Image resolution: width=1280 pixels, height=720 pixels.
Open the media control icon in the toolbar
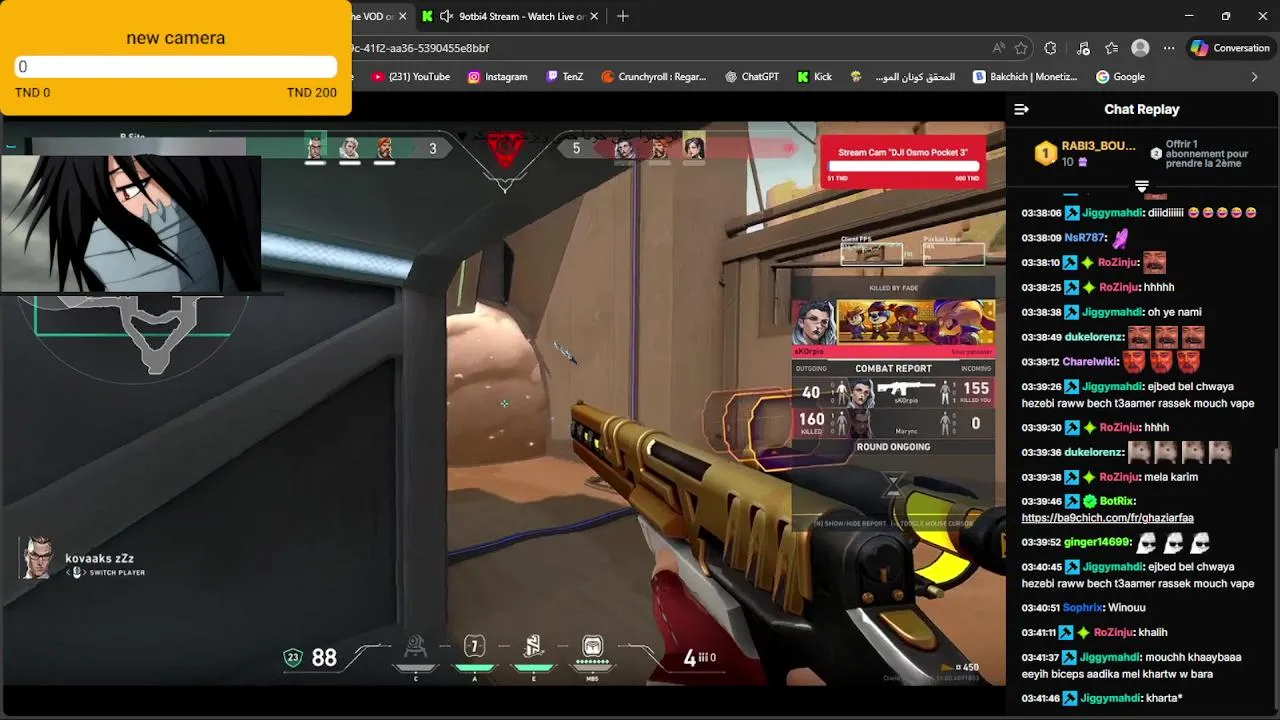[x=1083, y=48]
